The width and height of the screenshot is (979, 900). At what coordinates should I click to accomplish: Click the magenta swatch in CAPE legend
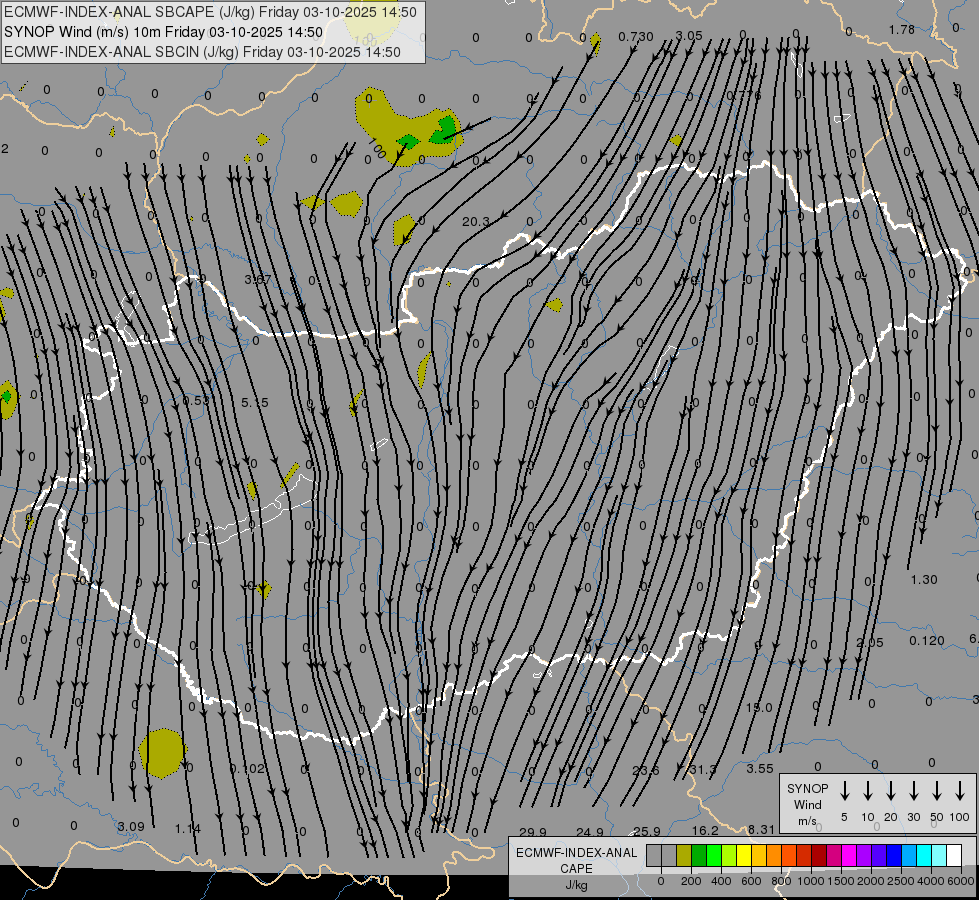(849, 856)
